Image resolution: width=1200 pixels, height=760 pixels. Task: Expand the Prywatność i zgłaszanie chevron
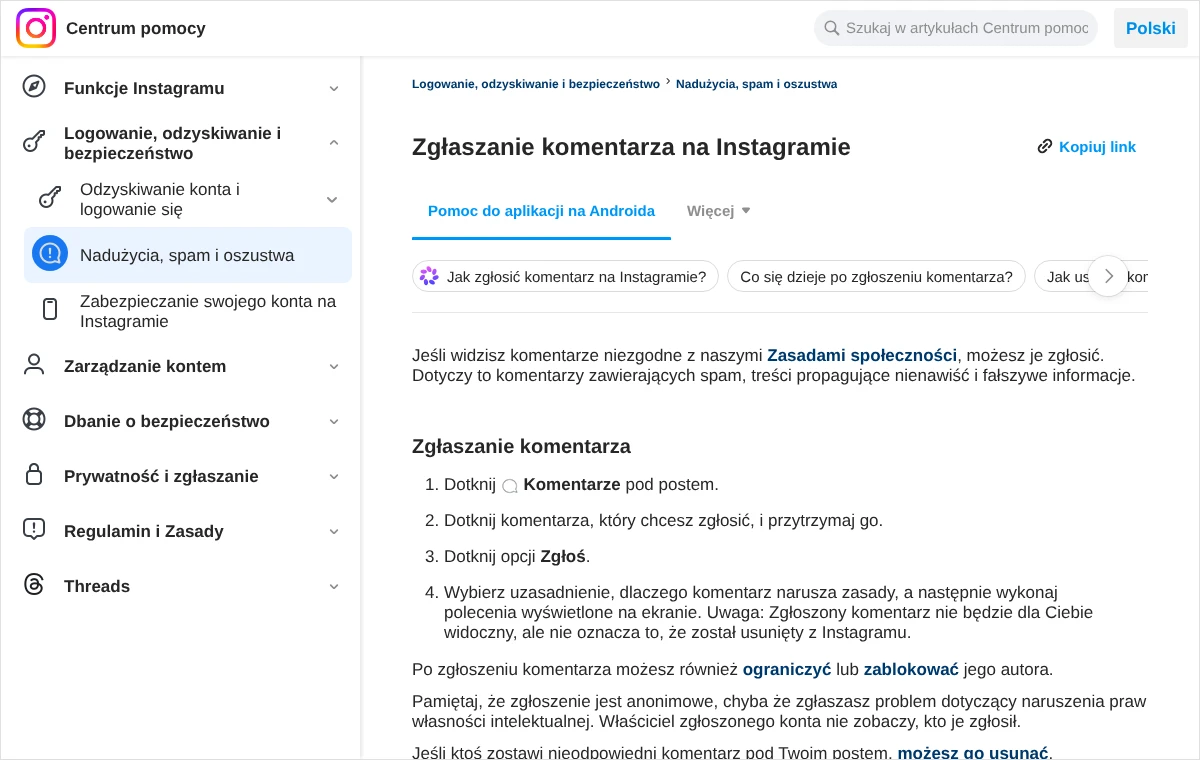[x=334, y=476]
